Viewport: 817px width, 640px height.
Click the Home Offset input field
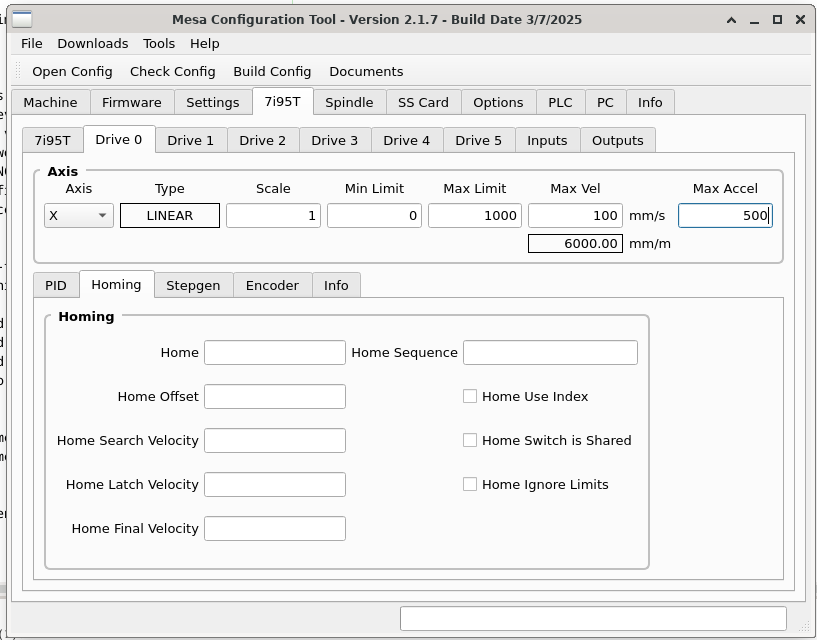(x=275, y=396)
